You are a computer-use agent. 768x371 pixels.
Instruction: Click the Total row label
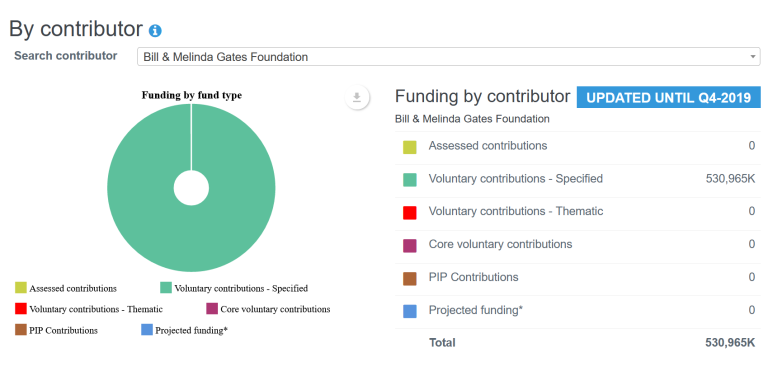[442, 343]
